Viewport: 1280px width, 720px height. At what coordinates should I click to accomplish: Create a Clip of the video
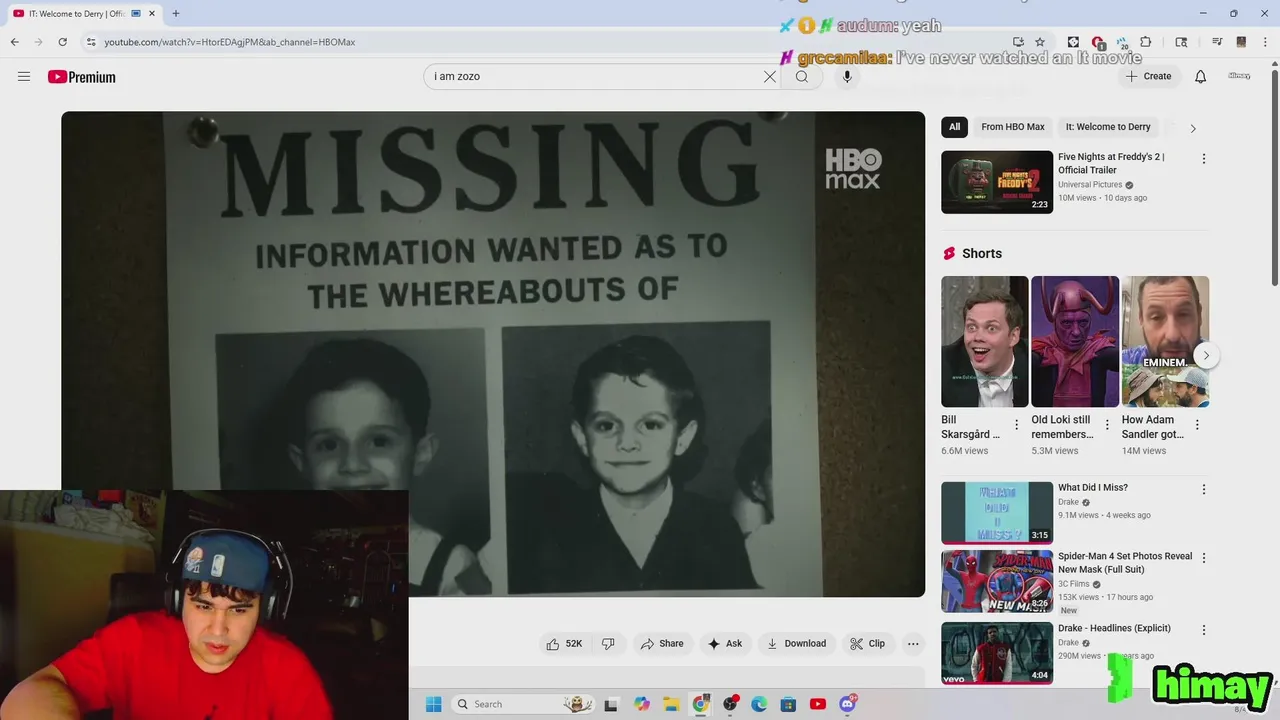point(867,644)
